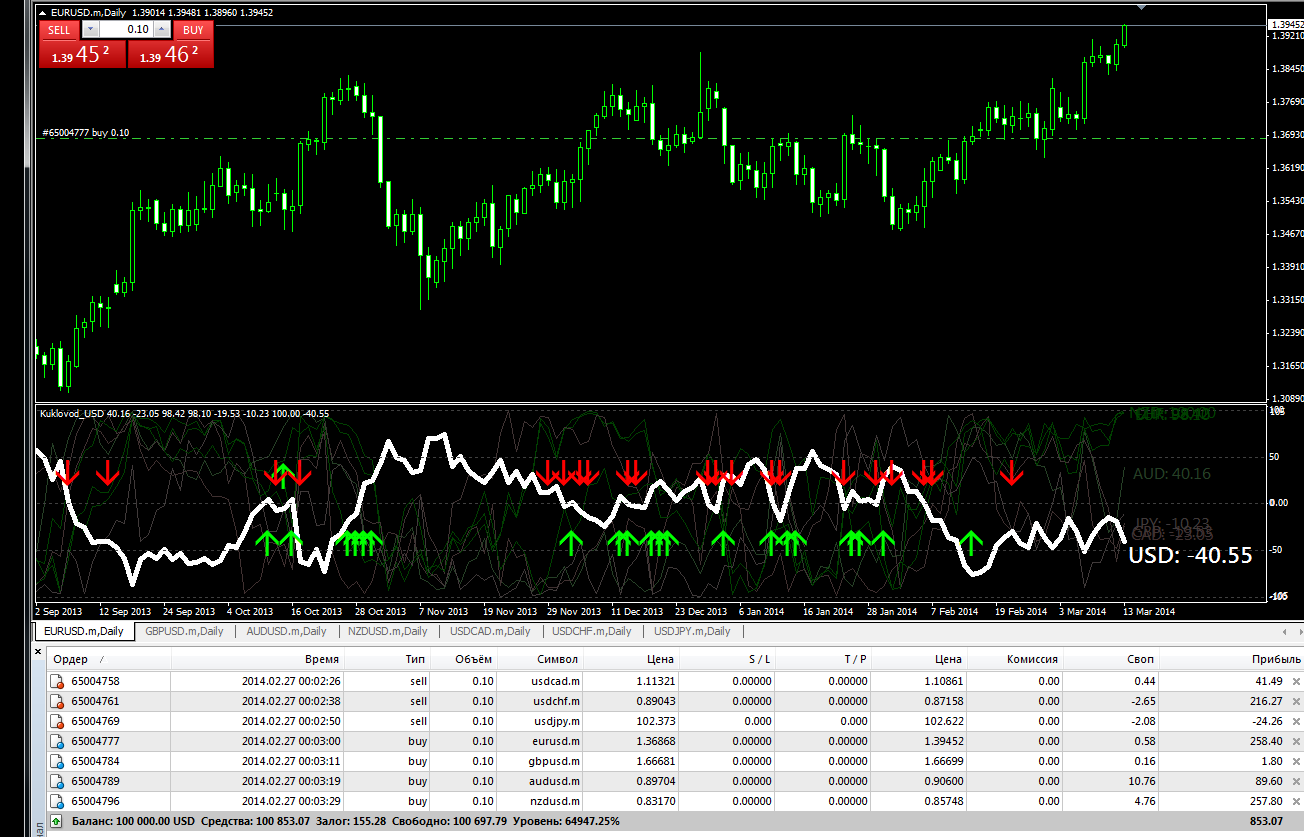Click order icon for 65004796 nzdusd

click(57, 801)
